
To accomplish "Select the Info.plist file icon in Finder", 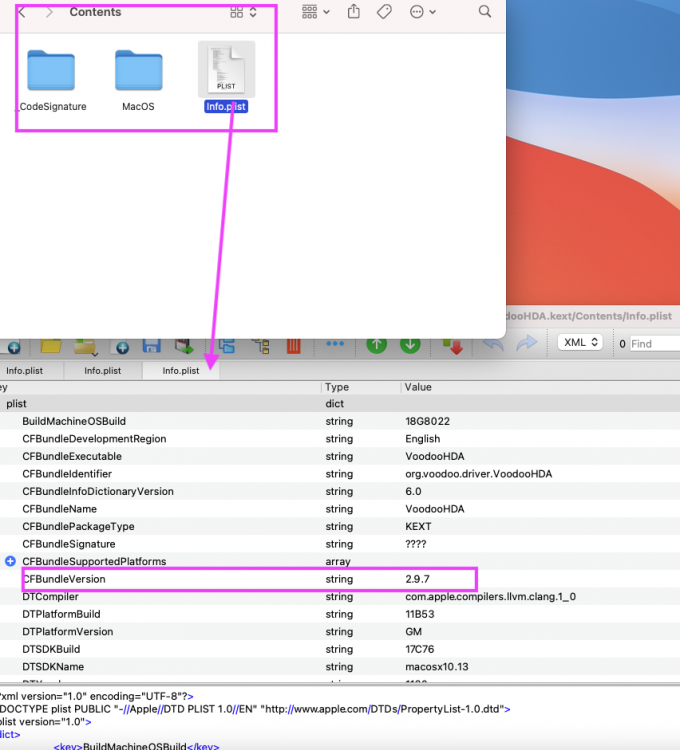I will [x=227, y=69].
